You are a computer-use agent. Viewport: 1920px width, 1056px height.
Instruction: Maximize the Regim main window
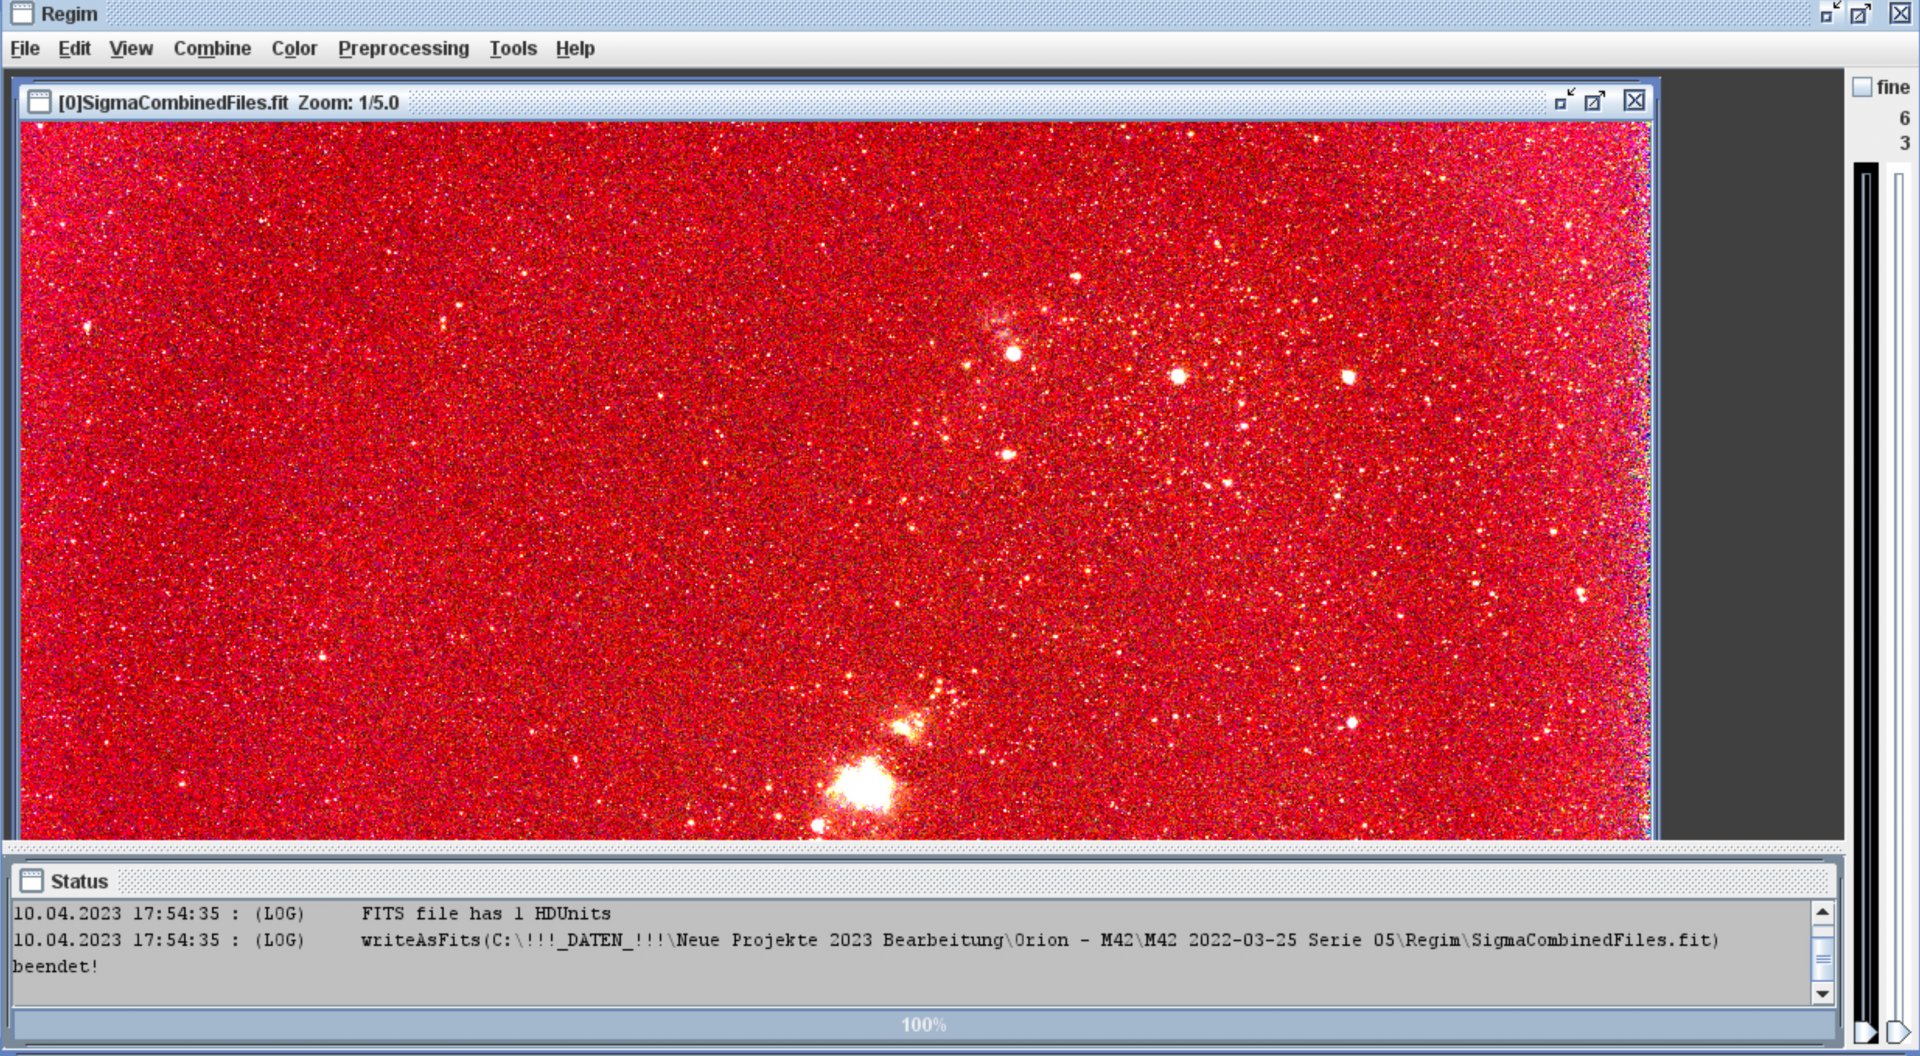[1860, 13]
